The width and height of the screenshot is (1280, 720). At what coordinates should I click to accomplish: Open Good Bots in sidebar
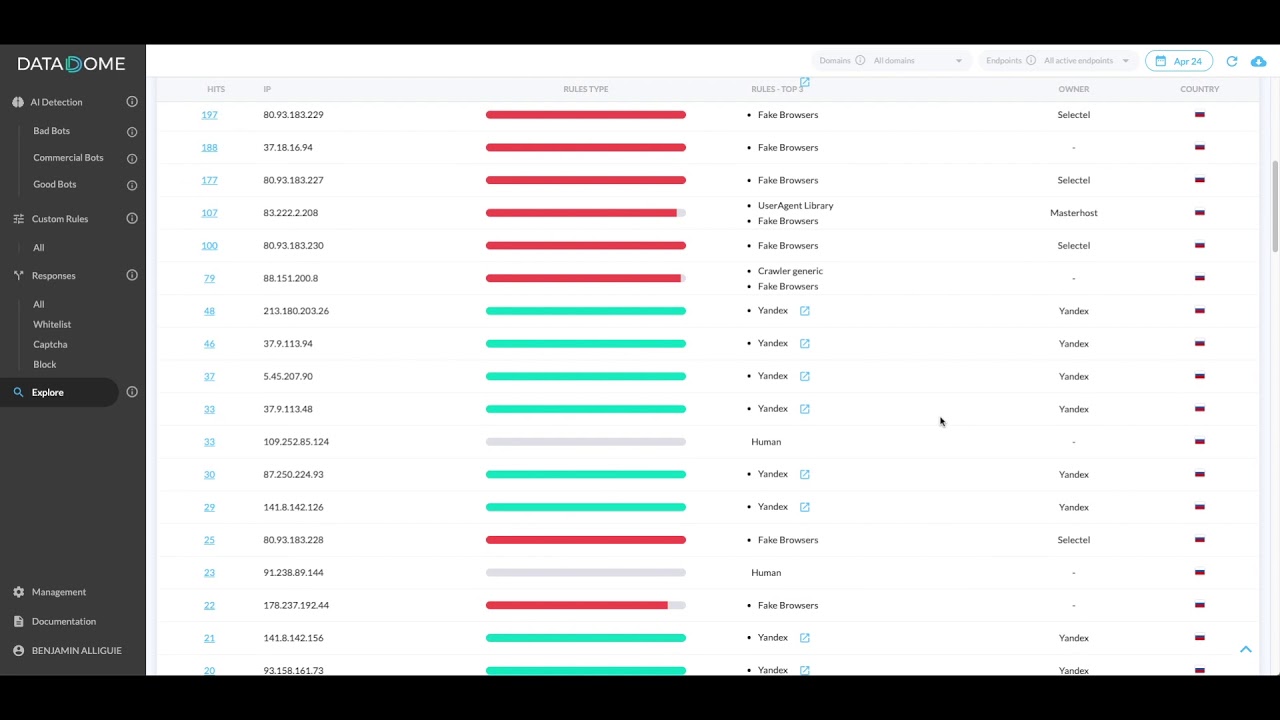55,185
